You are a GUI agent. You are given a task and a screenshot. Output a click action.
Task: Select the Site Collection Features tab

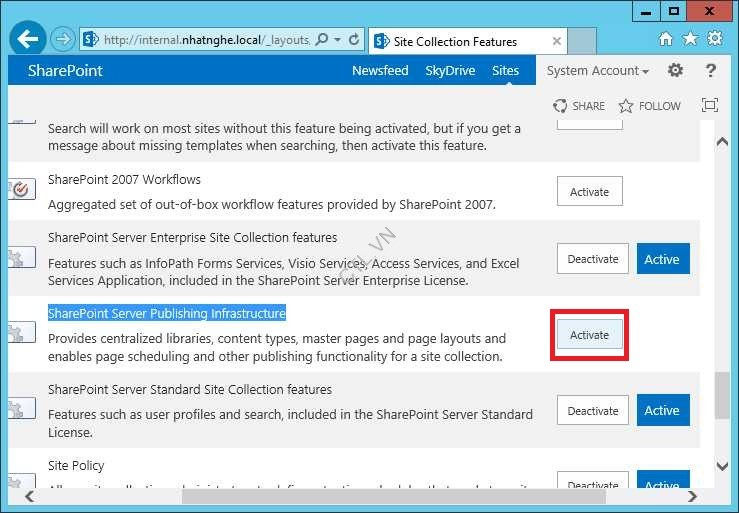click(x=467, y=41)
